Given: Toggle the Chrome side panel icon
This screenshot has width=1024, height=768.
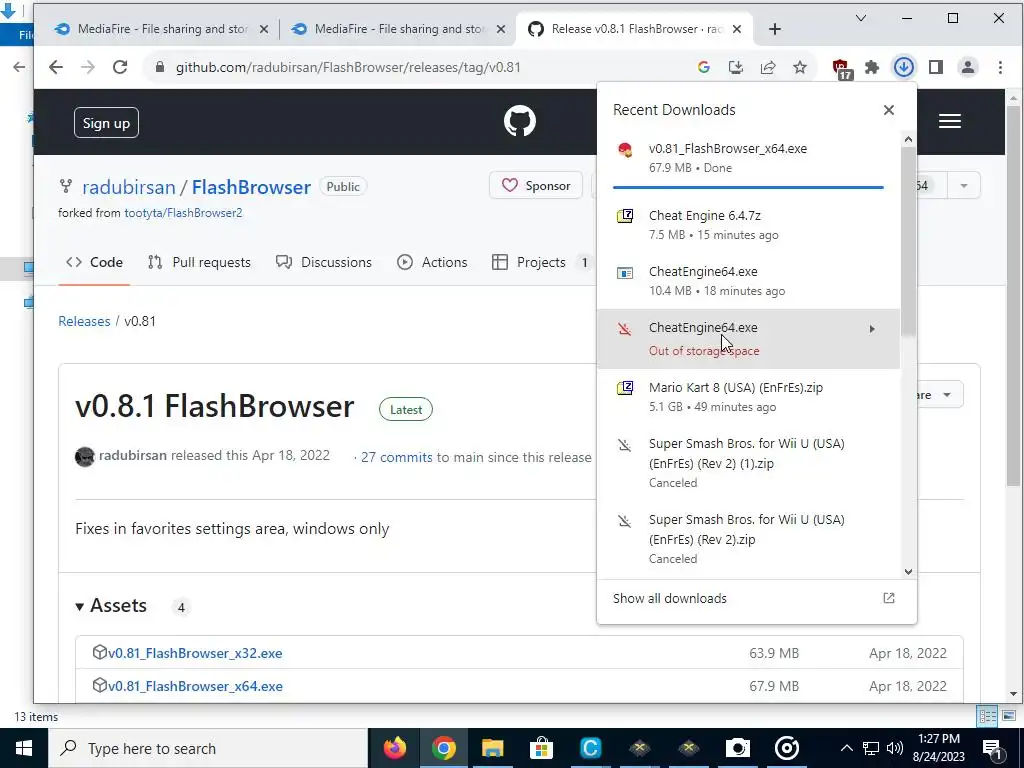Looking at the screenshot, I should click(936, 67).
